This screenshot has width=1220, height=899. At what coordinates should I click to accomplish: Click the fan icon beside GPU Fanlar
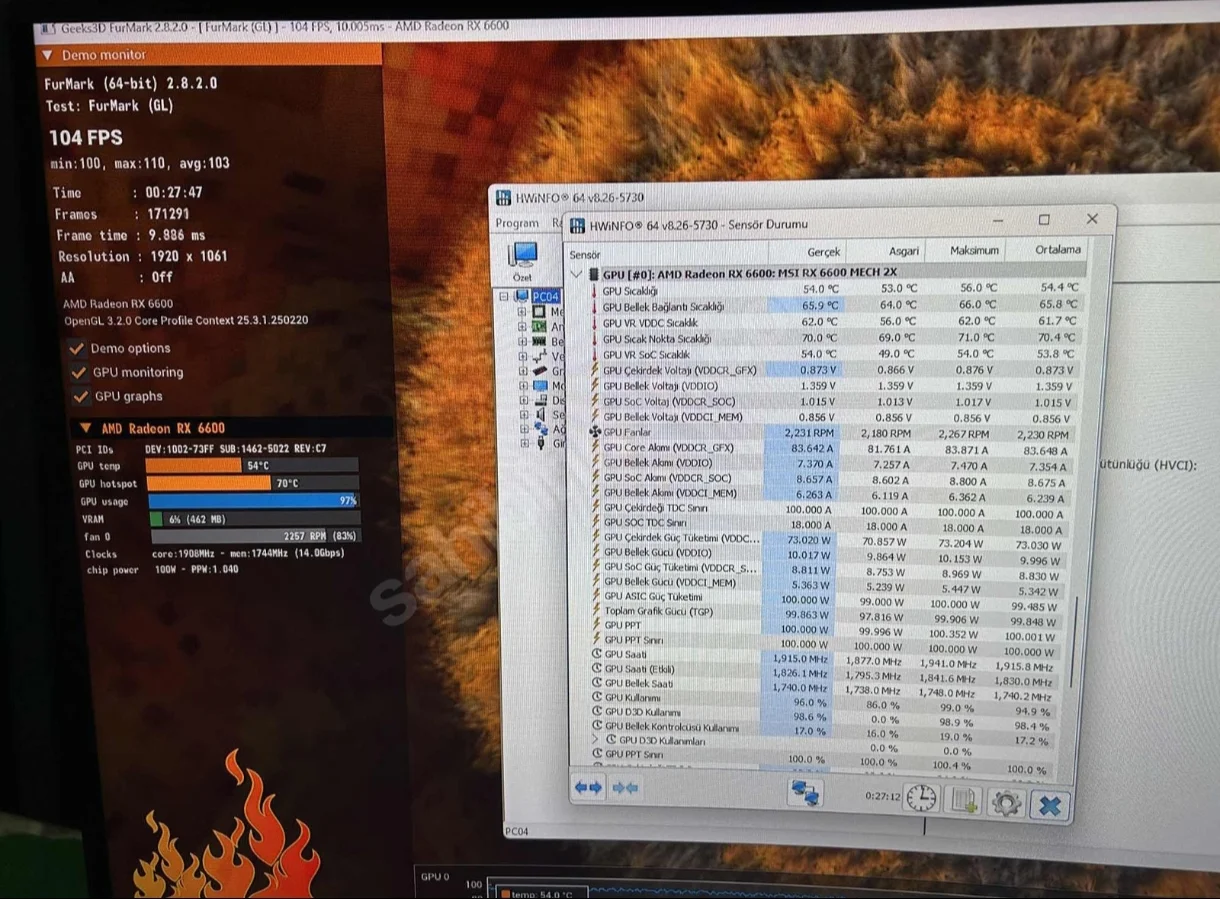(x=596, y=432)
